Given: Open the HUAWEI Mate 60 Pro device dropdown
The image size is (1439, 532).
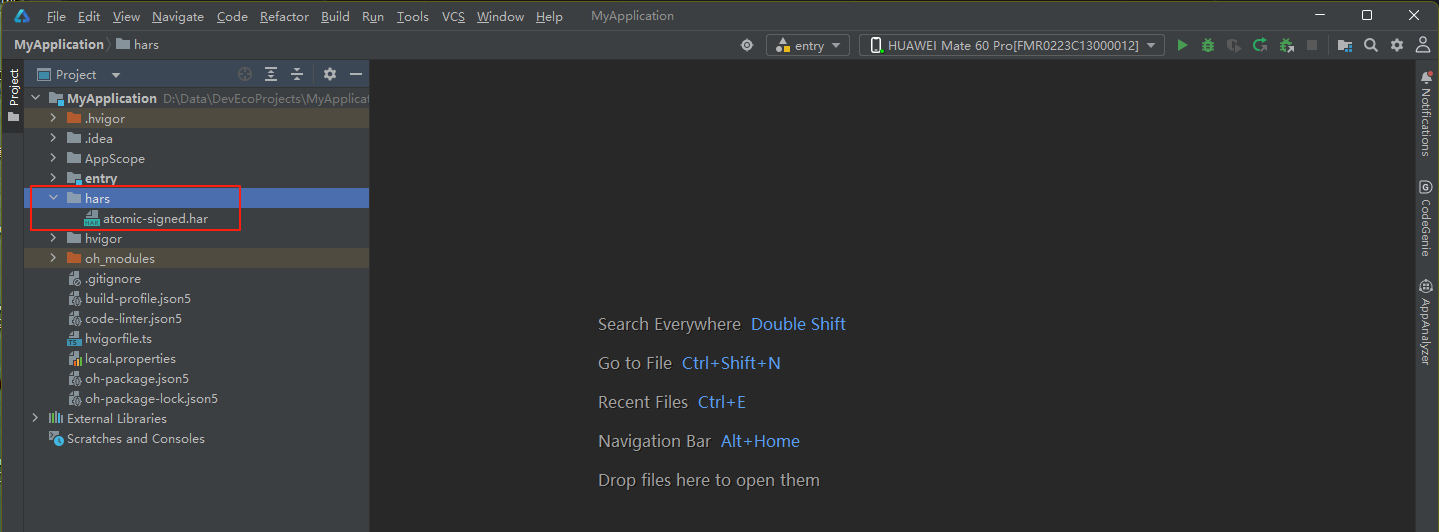Looking at the screenshot, I should pos(1012,45).
